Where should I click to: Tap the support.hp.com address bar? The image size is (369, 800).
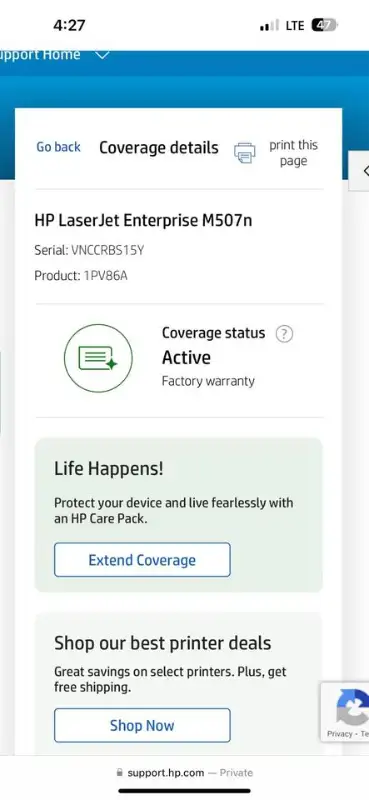(x=184, y=772)
